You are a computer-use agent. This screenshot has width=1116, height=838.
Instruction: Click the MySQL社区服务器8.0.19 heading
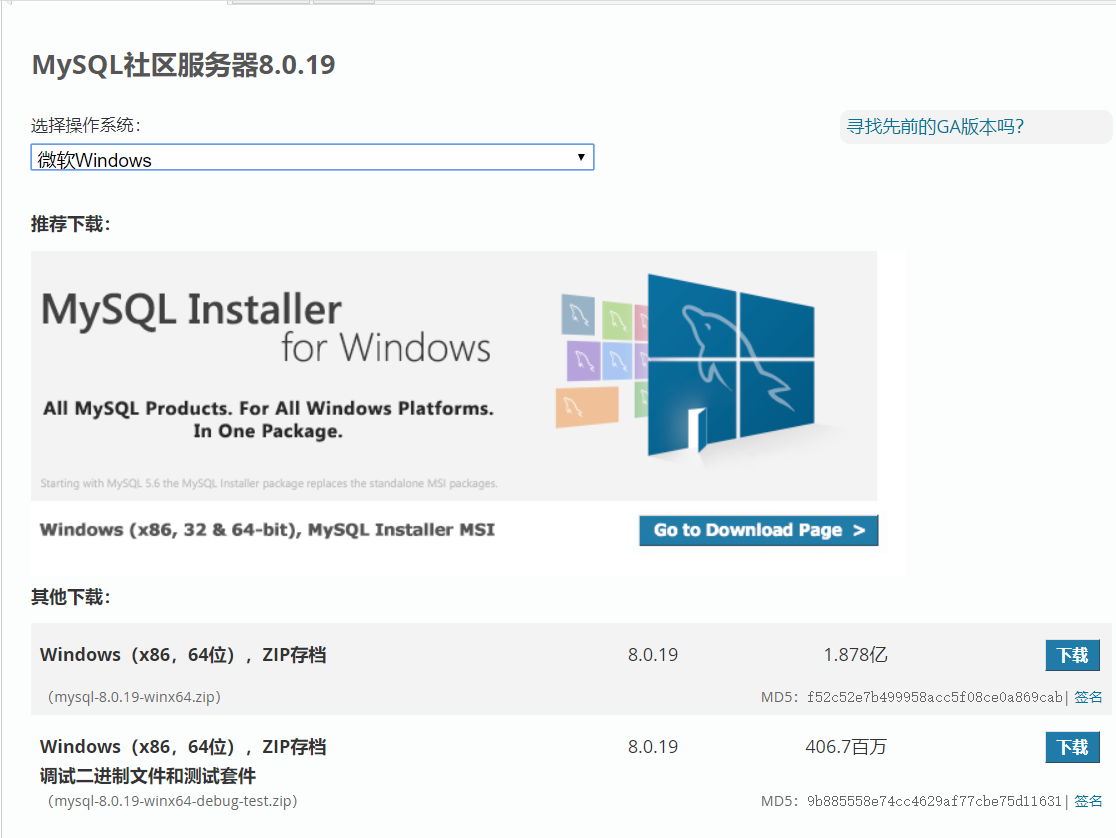(x=184, y=65)
